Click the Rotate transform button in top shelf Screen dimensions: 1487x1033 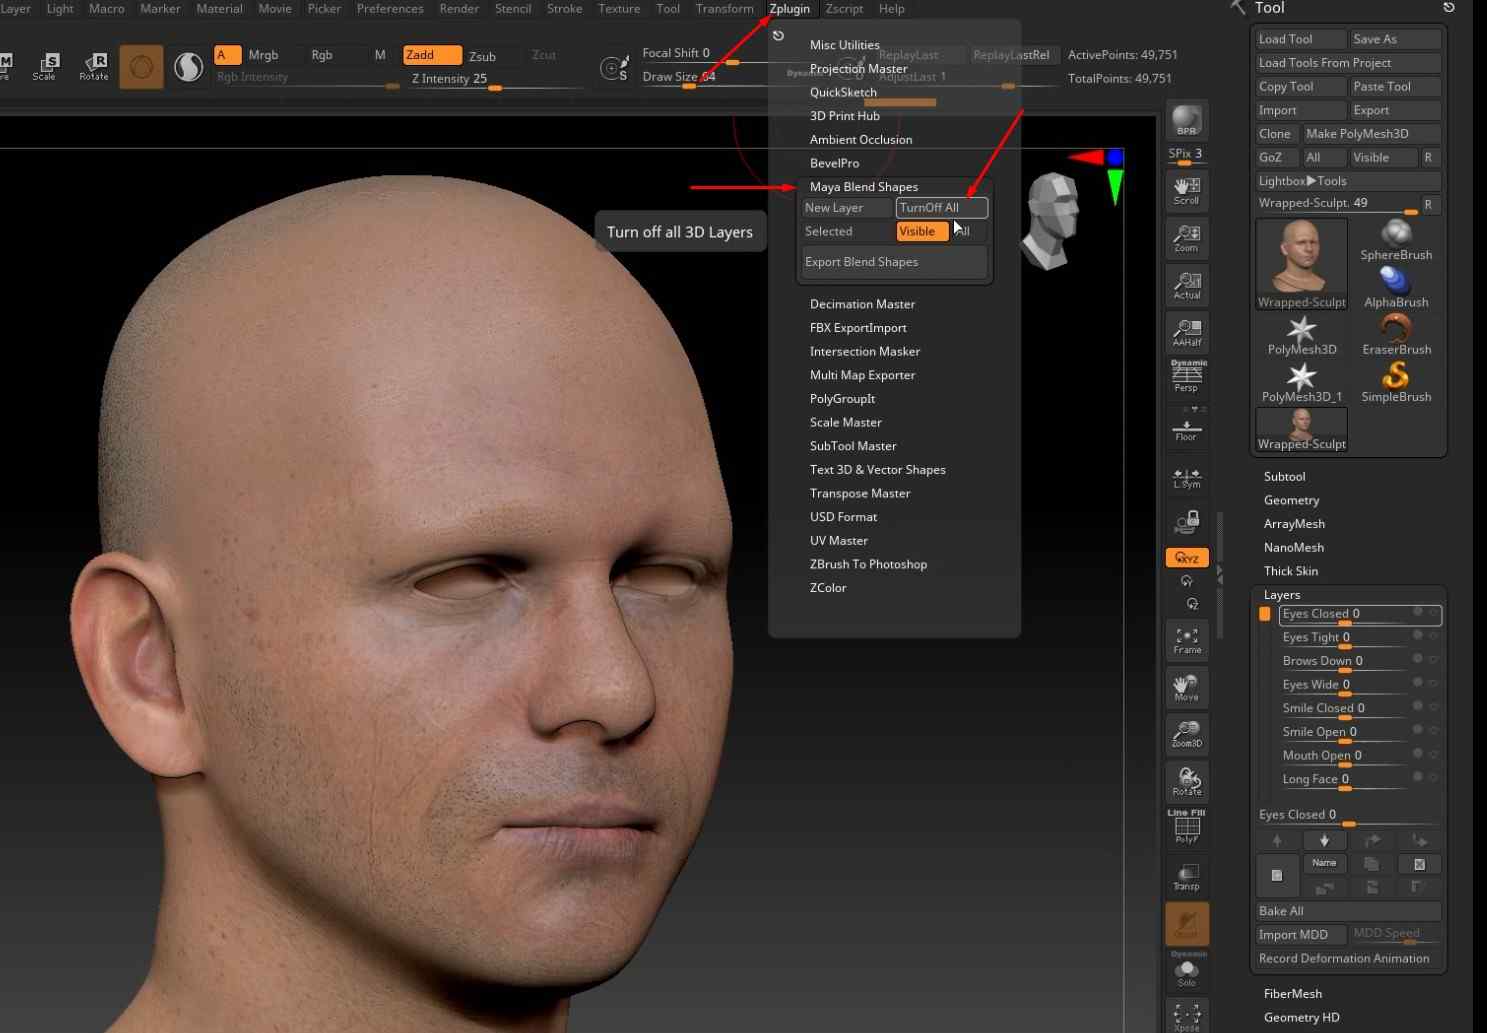click(93, 67)
